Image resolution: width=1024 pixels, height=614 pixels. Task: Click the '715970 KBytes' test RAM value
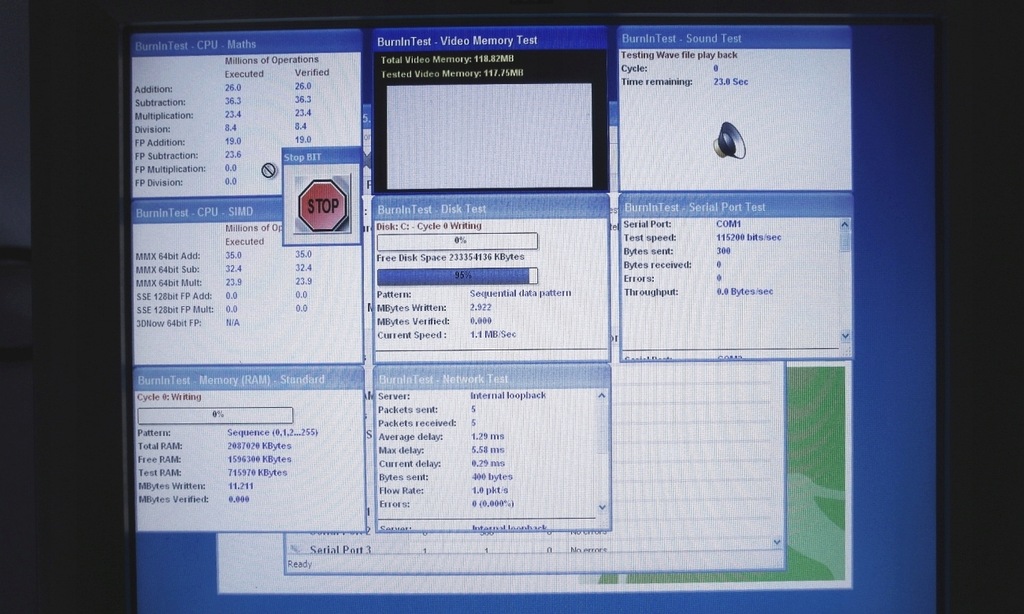[x=257, y=472]
